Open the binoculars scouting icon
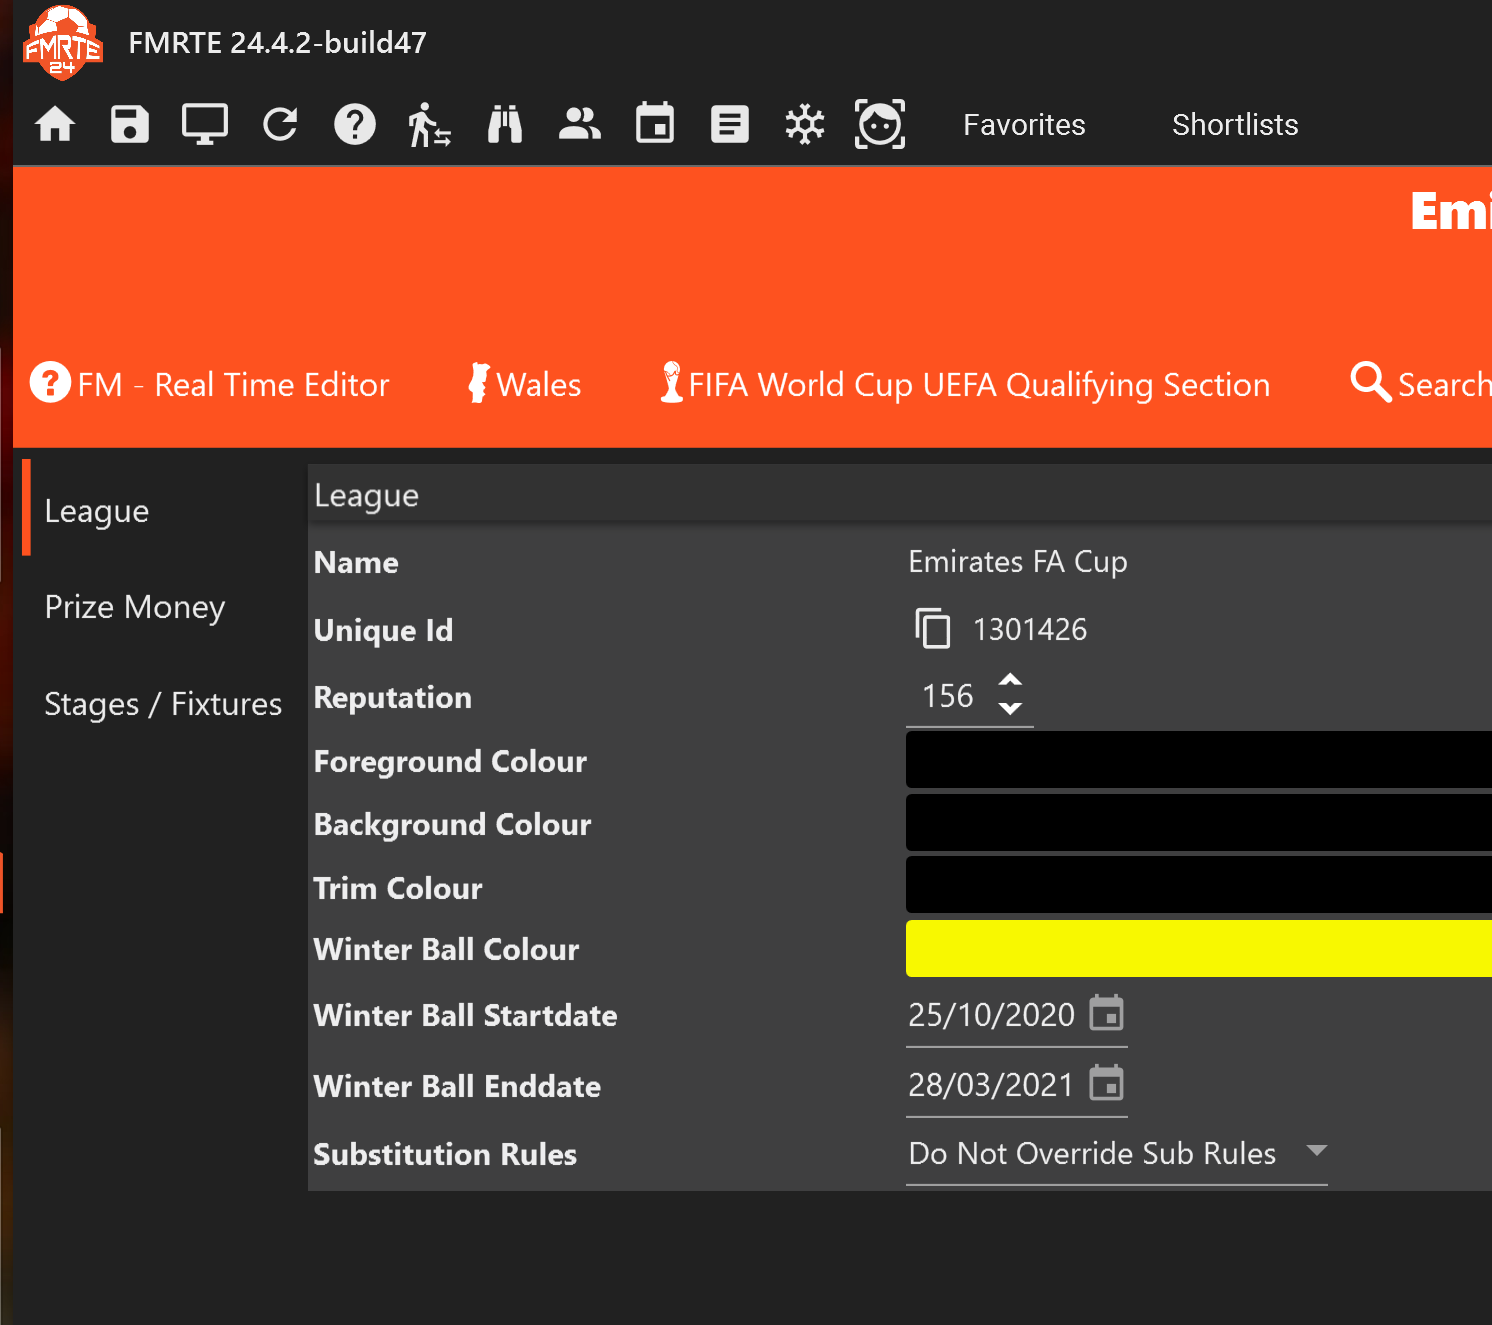1492x1325 pixels. pyautogui.click(x=505, y=125)
